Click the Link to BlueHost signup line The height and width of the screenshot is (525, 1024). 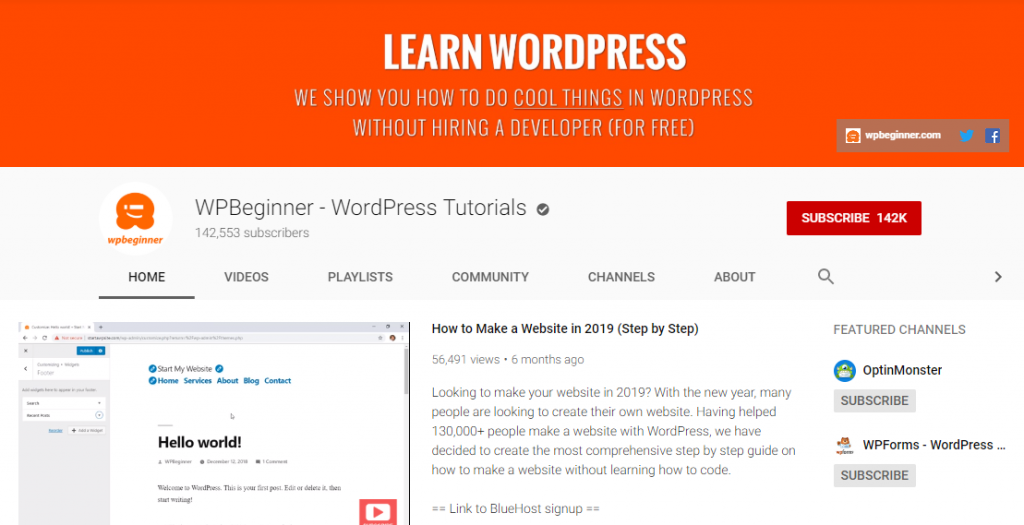tap(515, 509)
